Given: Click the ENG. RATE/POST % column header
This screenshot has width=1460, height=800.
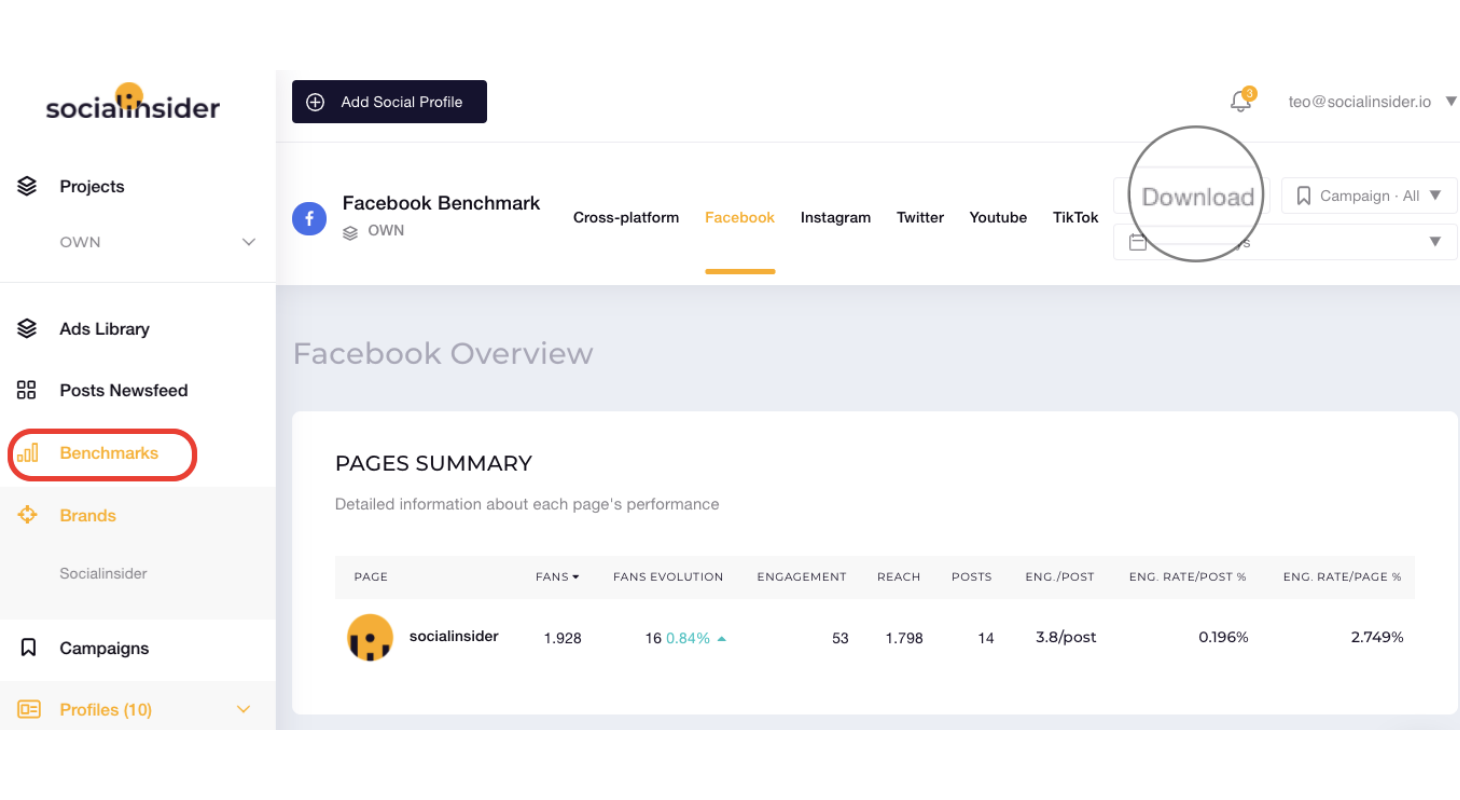Looking at the screenshot, I should pyautogui.click(x=1188, y=577).
